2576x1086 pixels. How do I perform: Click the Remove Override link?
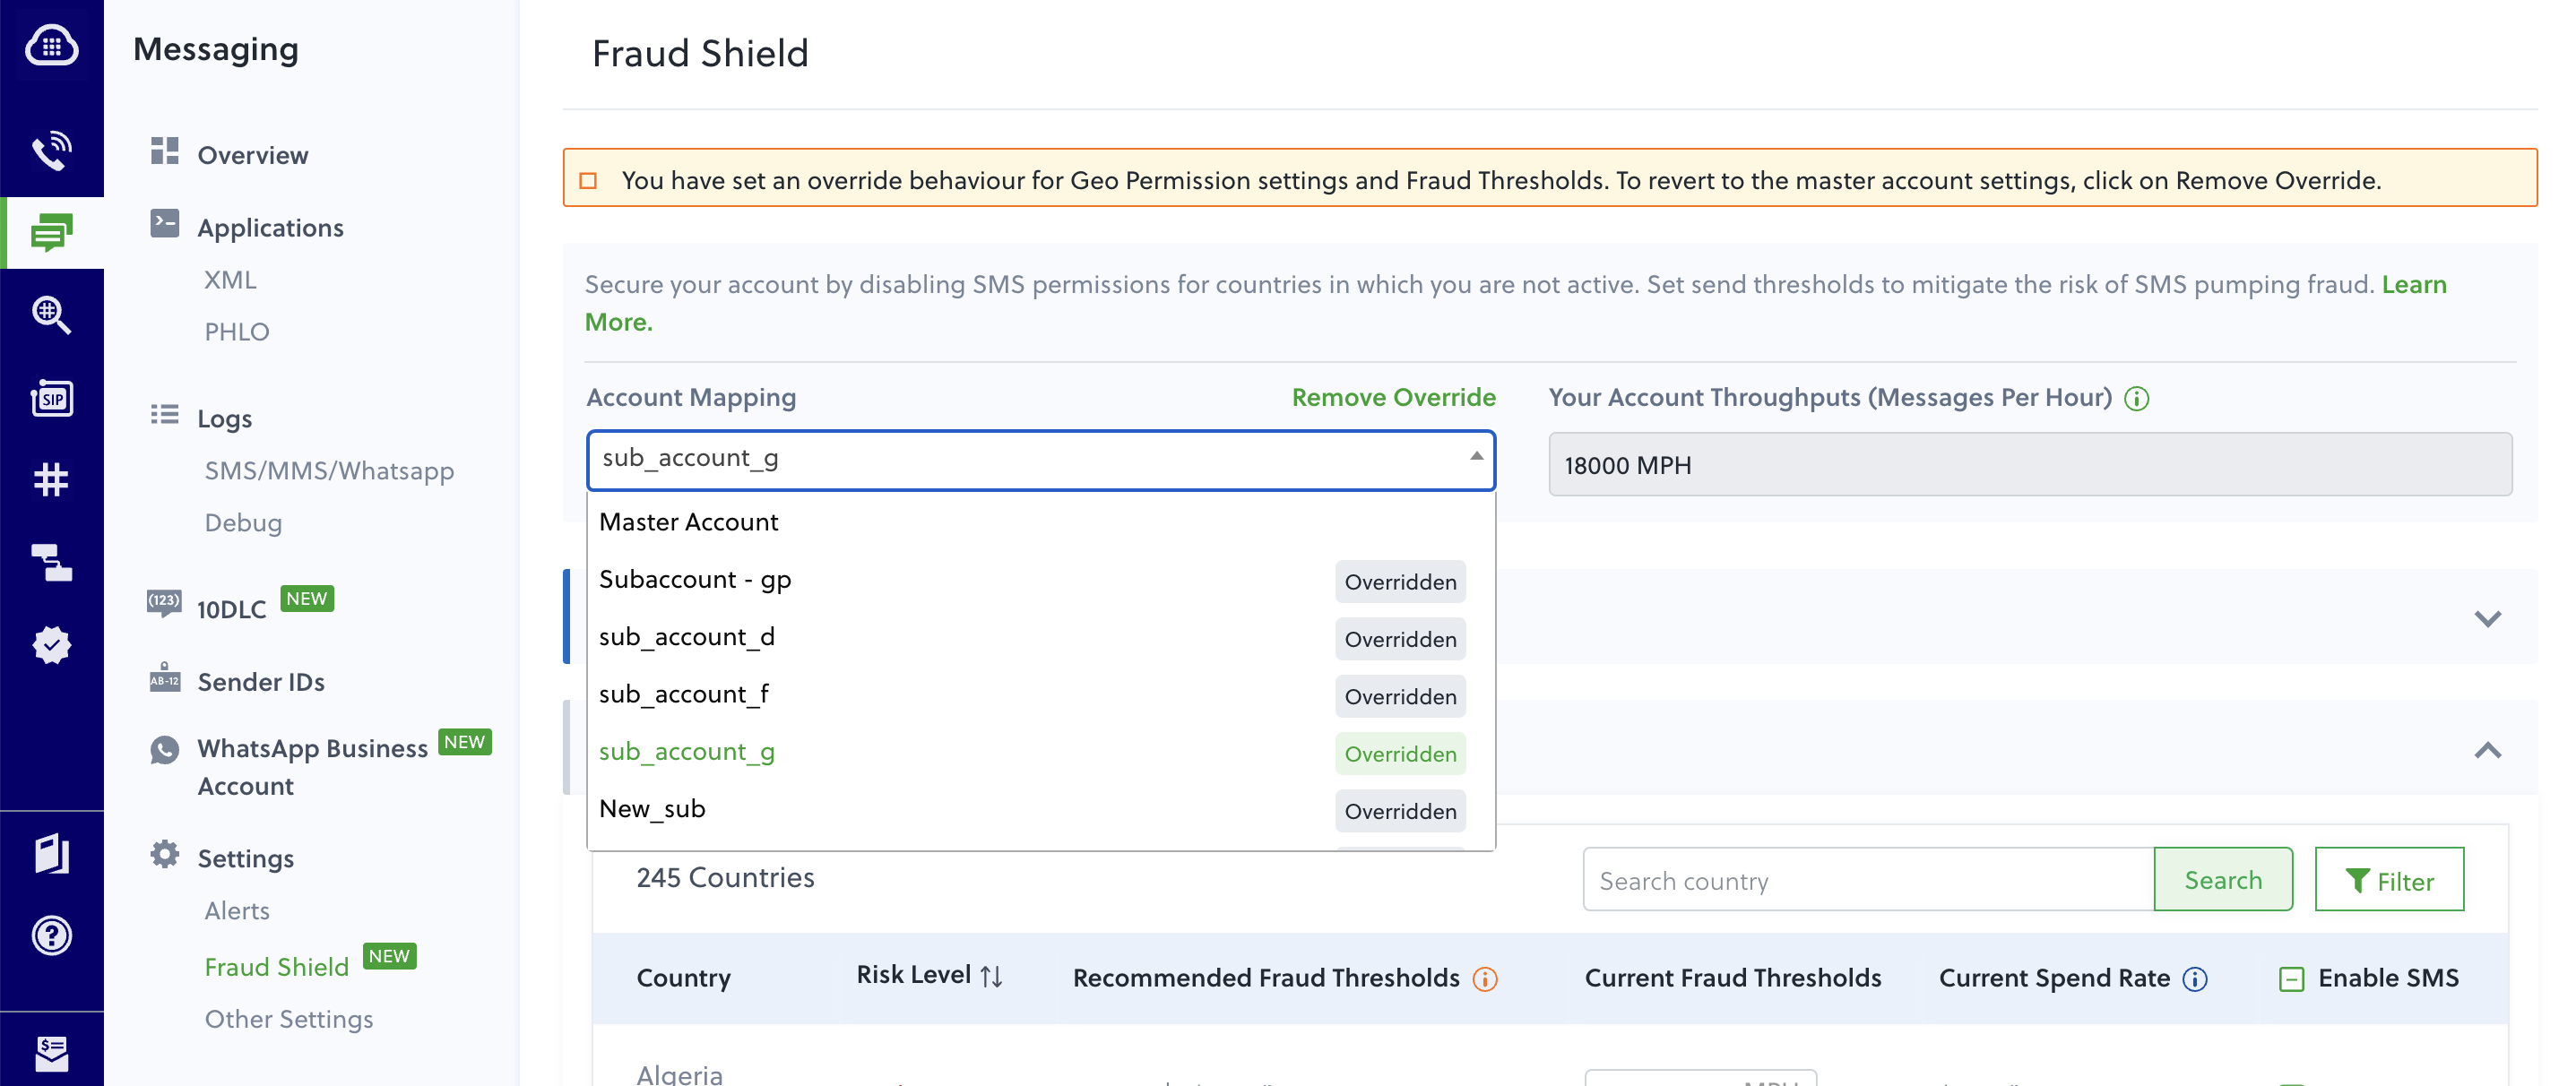point(1393,397)
